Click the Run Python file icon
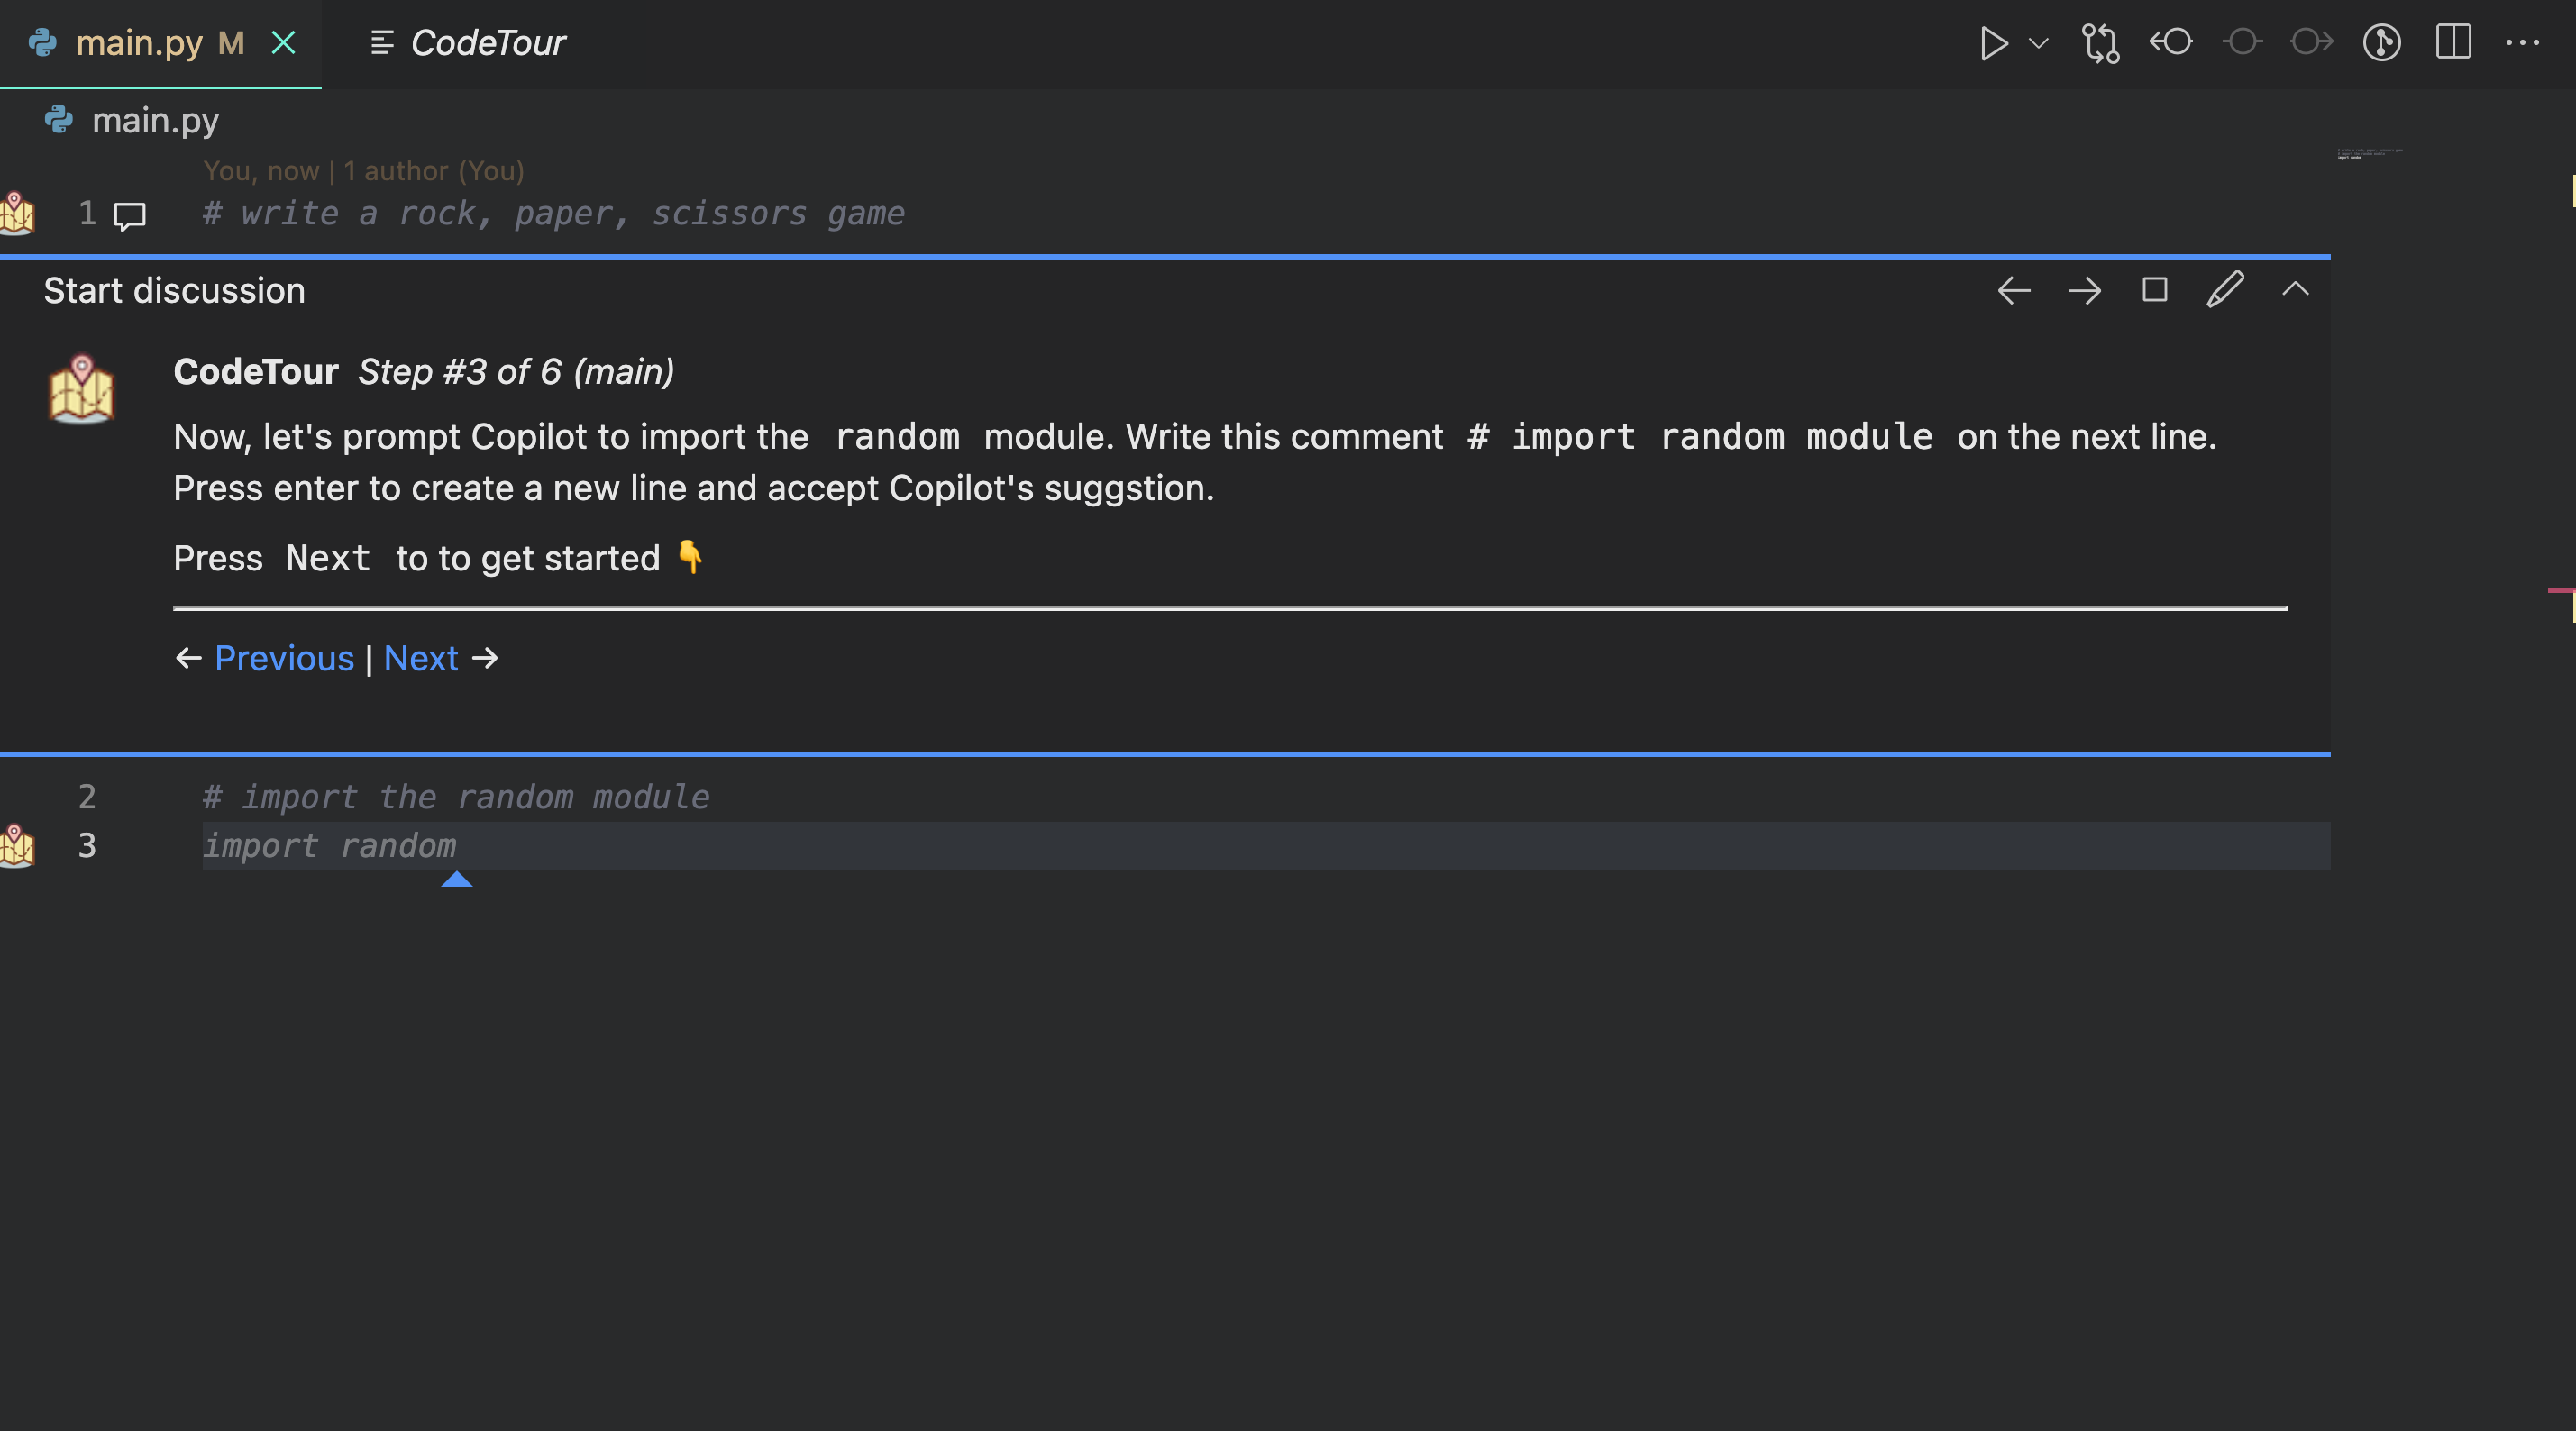The width and height of the screenshot is (2576, 1431). click(x=1991, y=42)
